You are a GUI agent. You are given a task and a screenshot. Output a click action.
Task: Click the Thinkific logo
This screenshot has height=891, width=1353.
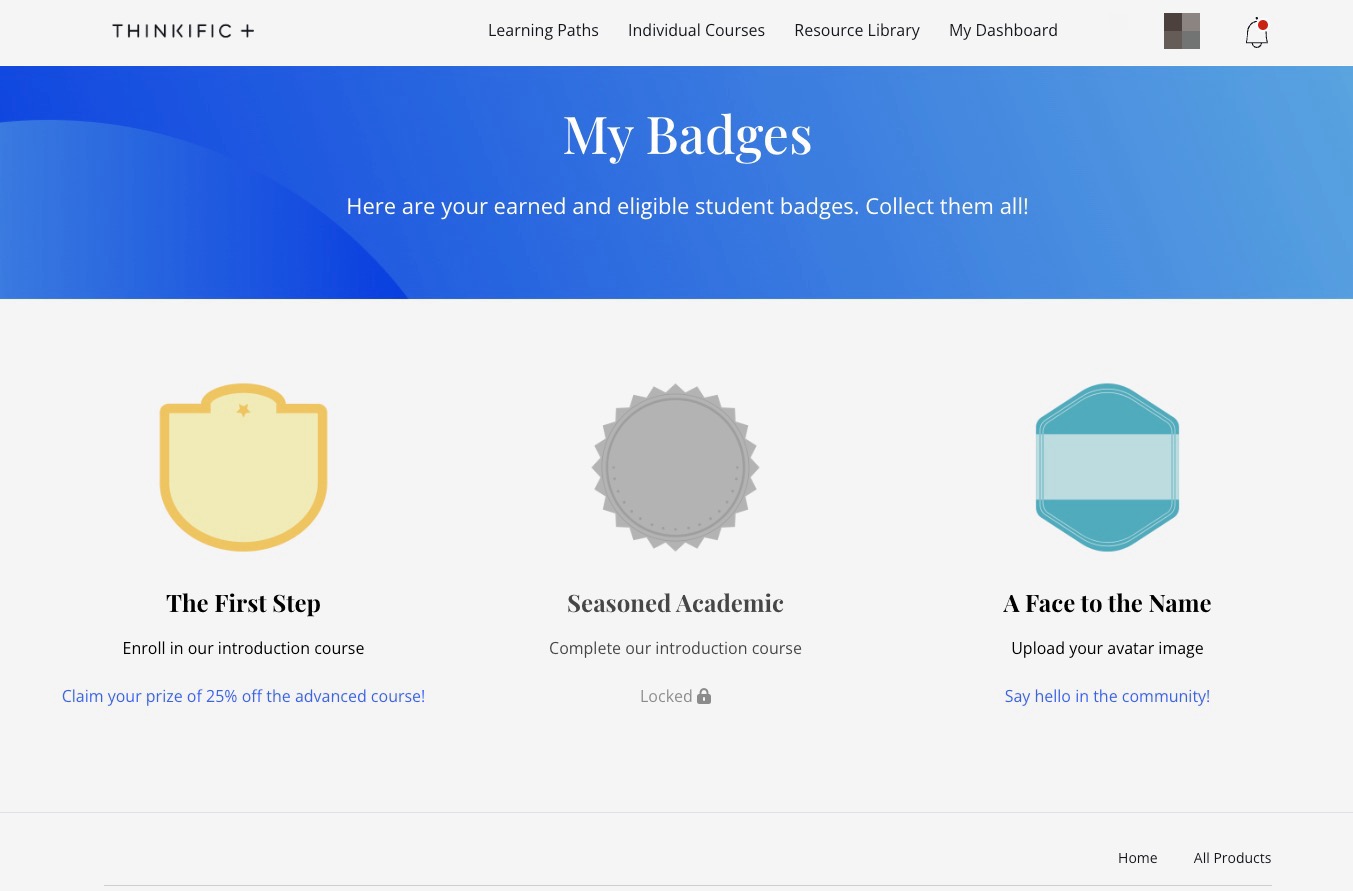(x=183, y=31)
